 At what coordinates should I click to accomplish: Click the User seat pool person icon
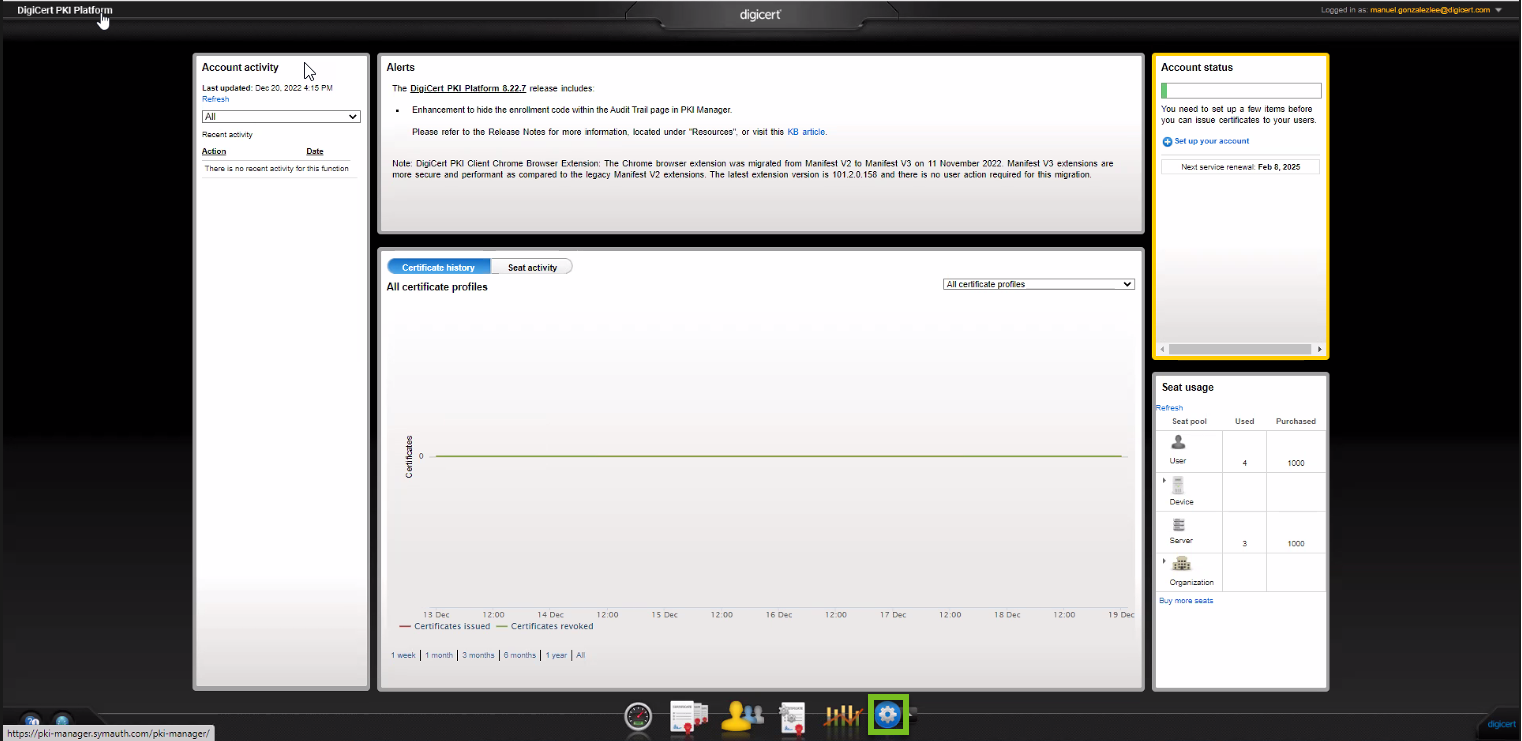(1178, 442)
